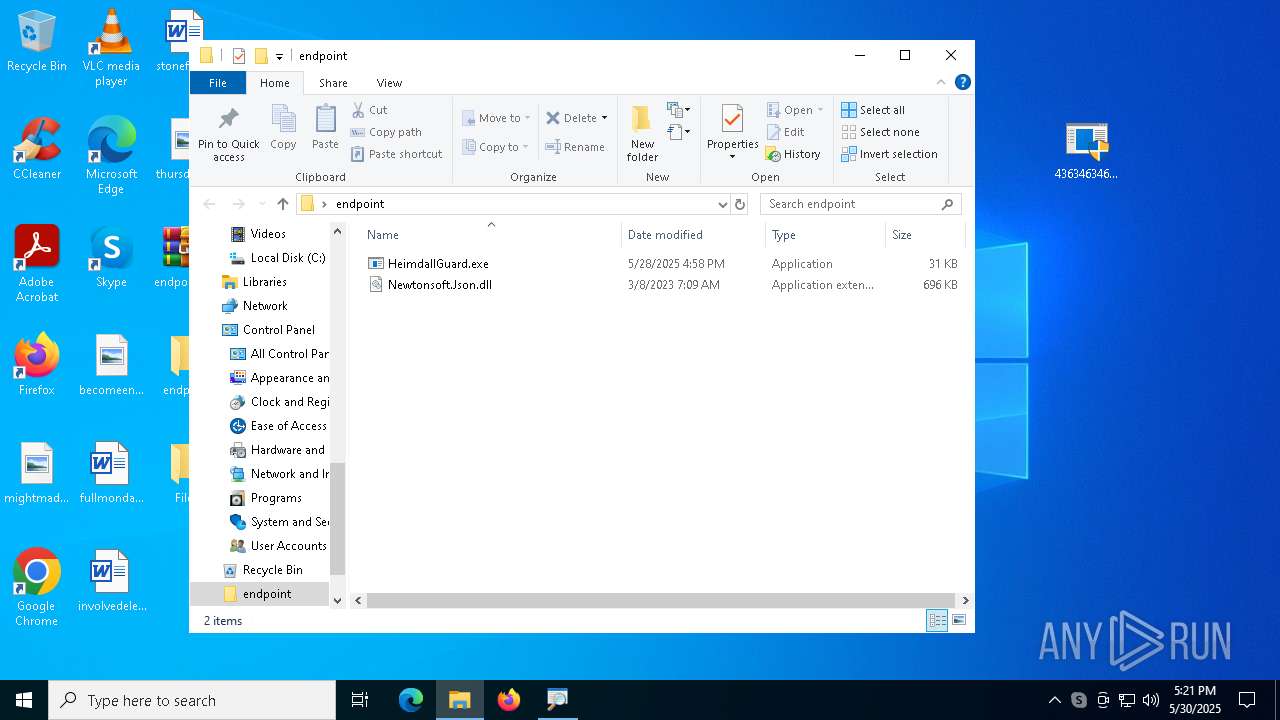Open the Delete dropdown arrow
This screenshot has width=1280, height=720.
pos(604,118)
